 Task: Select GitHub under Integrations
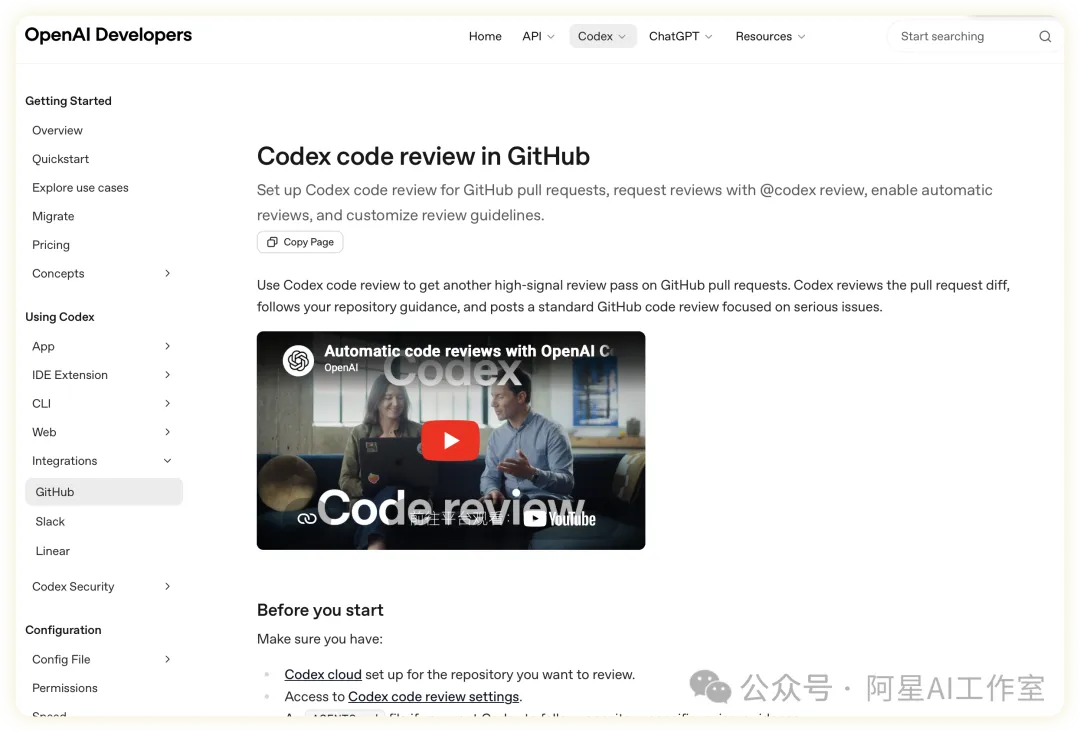point(104,492)
